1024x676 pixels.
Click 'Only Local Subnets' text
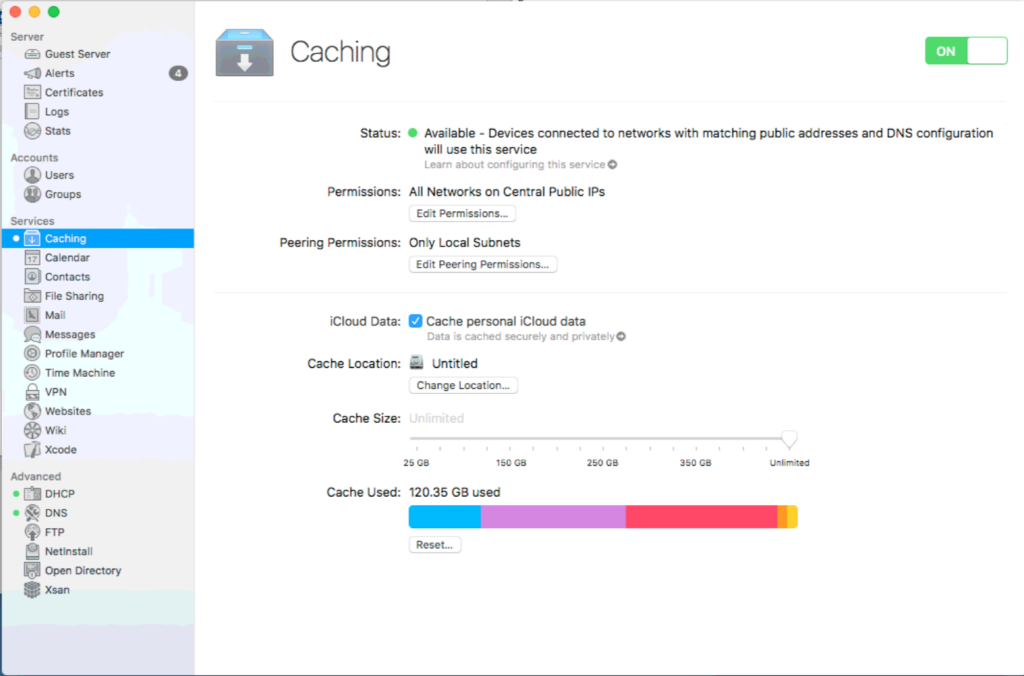coord(464,243)
